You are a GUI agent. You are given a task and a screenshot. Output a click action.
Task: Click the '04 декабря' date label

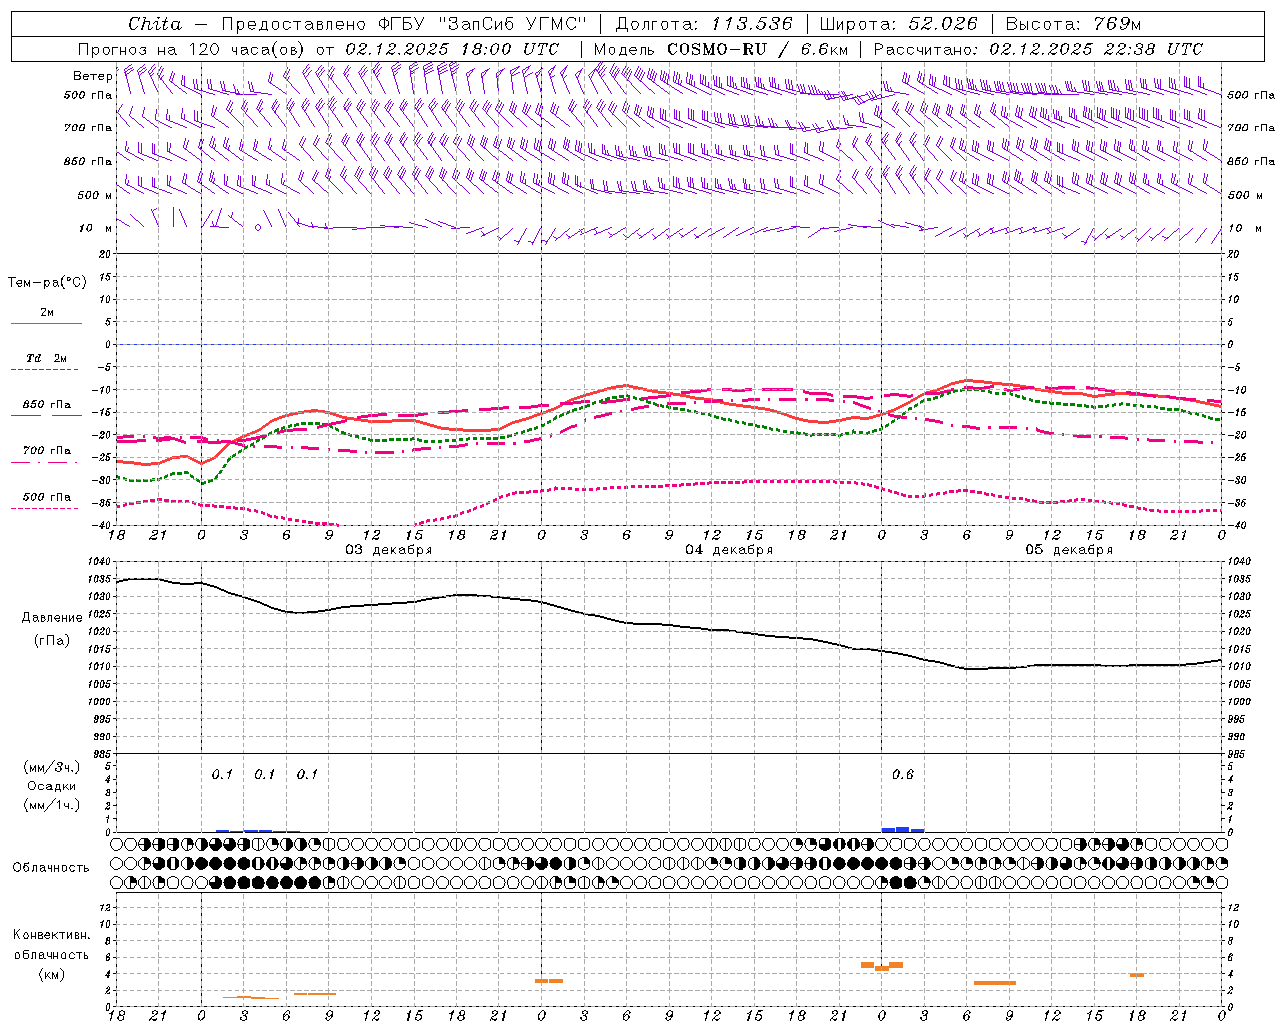click(729, 550)
